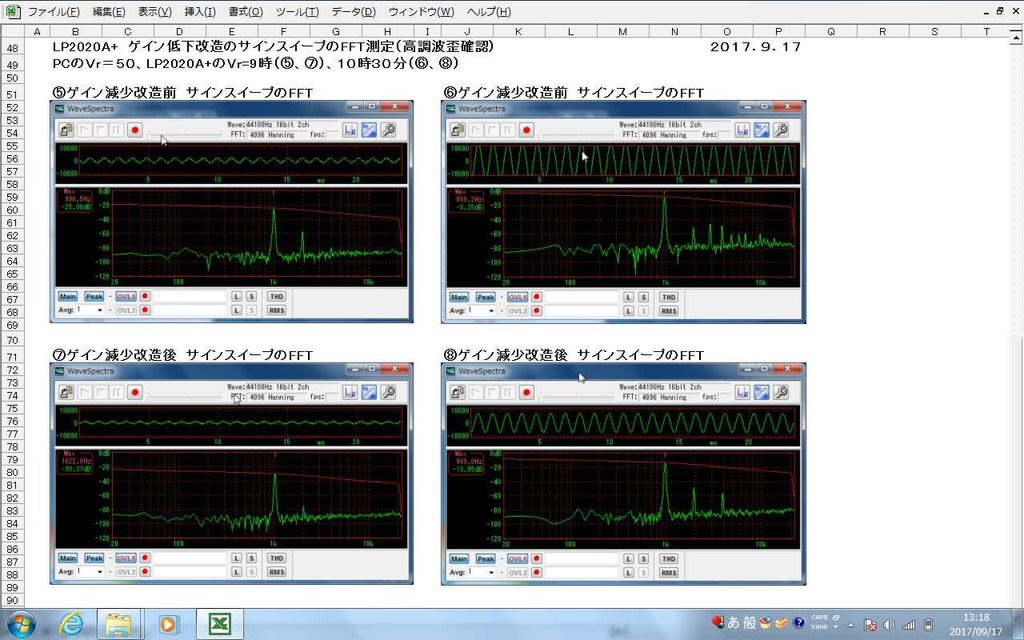
Task: Click the Excel document icon beside ファイル
Action: 12,12
